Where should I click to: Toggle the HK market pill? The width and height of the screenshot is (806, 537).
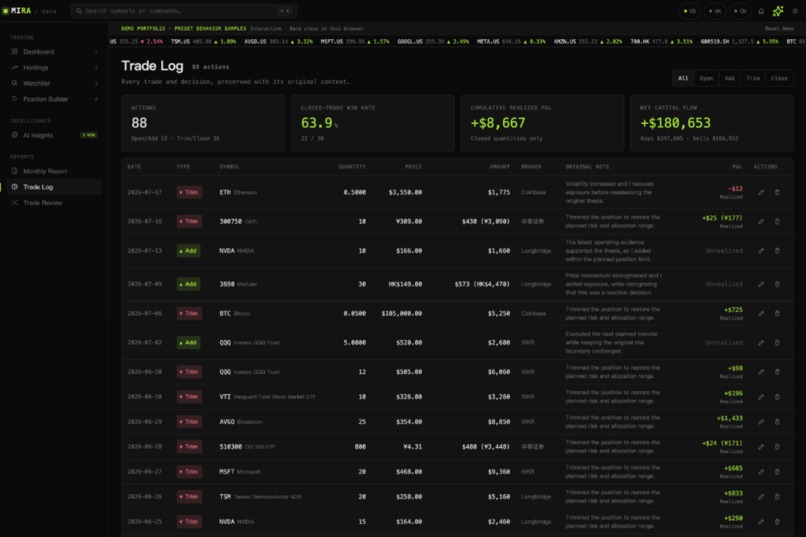[715, 11]
